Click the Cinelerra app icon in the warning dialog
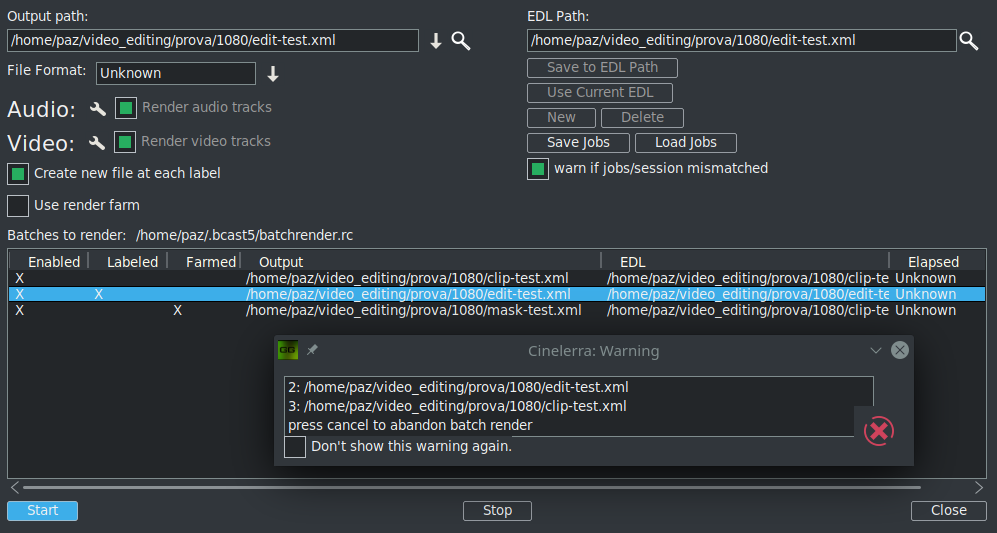This screenshot has height=533, width=997. click(x=288, y=350)
